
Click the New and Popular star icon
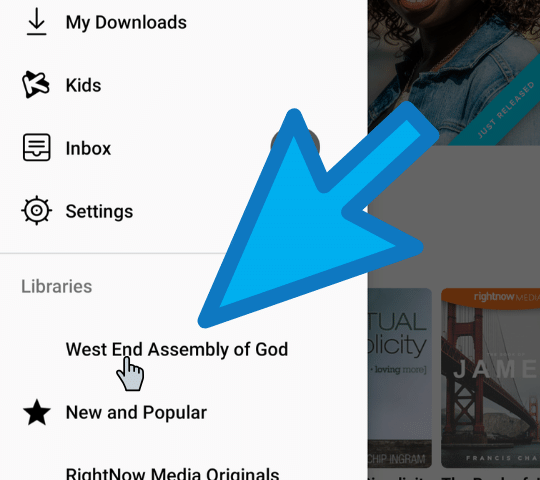[37, 412]
